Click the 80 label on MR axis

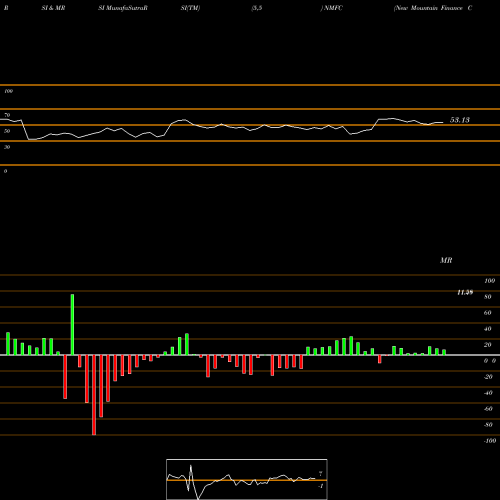[x=488, y=297]
